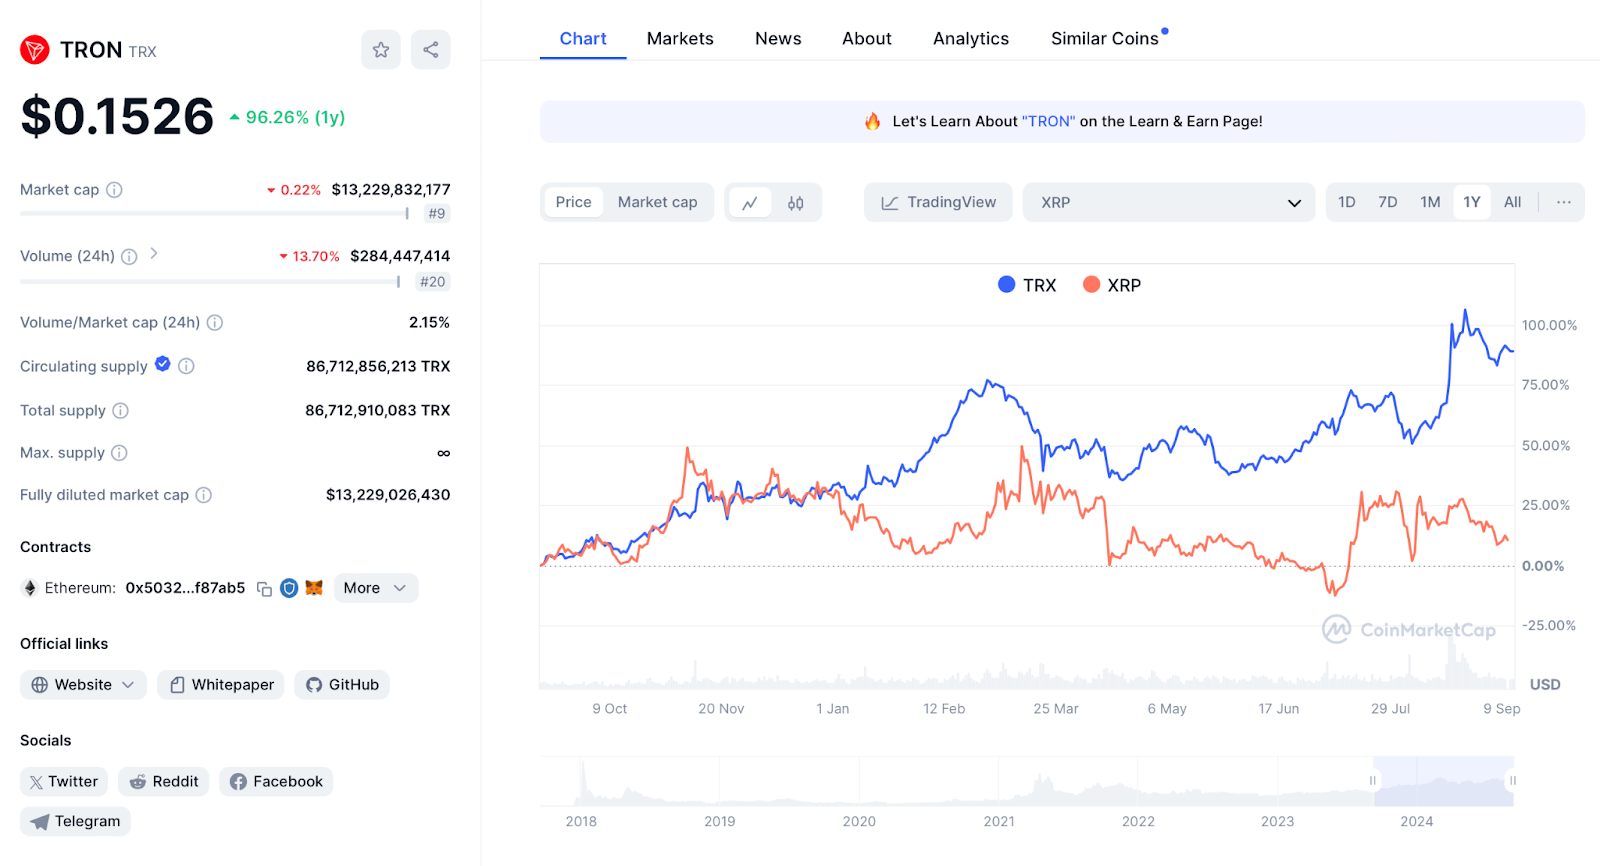Open the Similar Coins tab
This screenshot has height=866, width=1600.
(x=1105, y=39)
